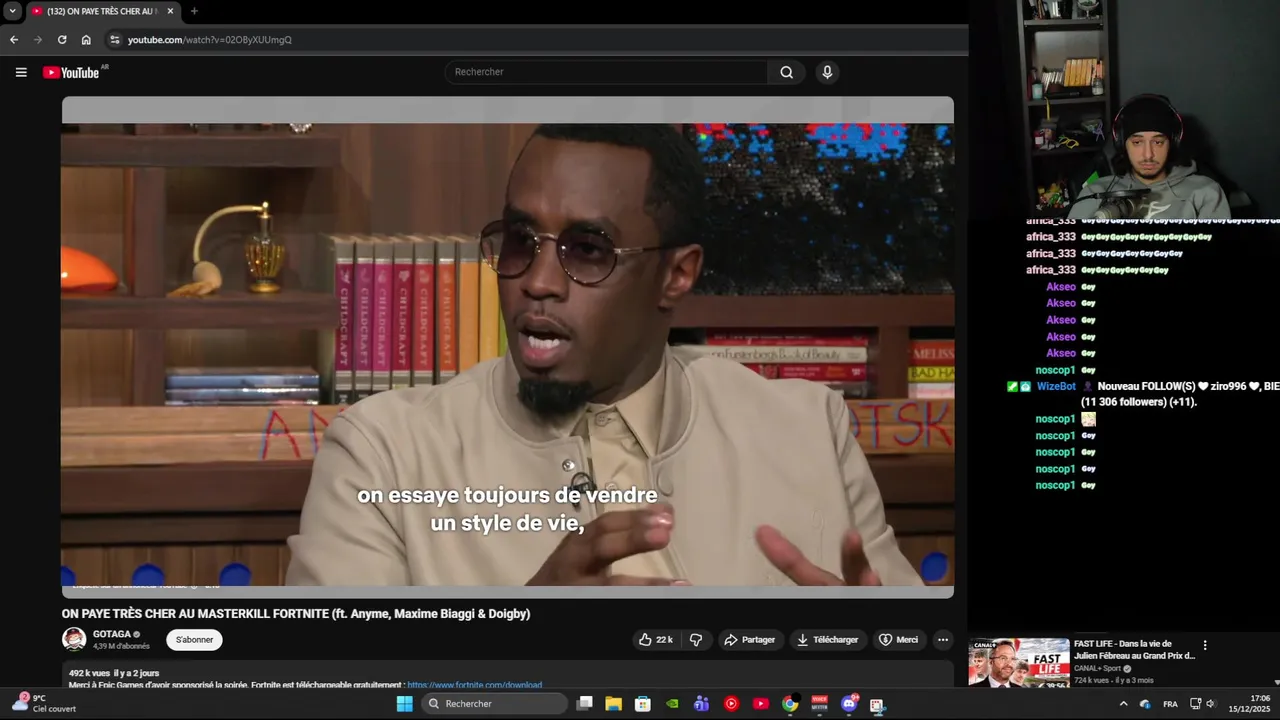Screen dimensions: 1280x720
Task: Start voice search with the microphone icon
Action: [x=827, y=72]
